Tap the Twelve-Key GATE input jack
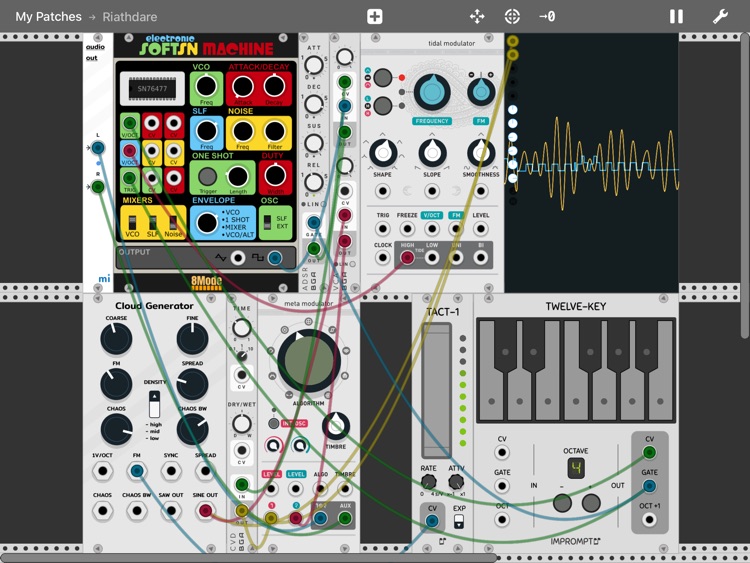The width and height of the screenshot is (750, 563). 502,486
